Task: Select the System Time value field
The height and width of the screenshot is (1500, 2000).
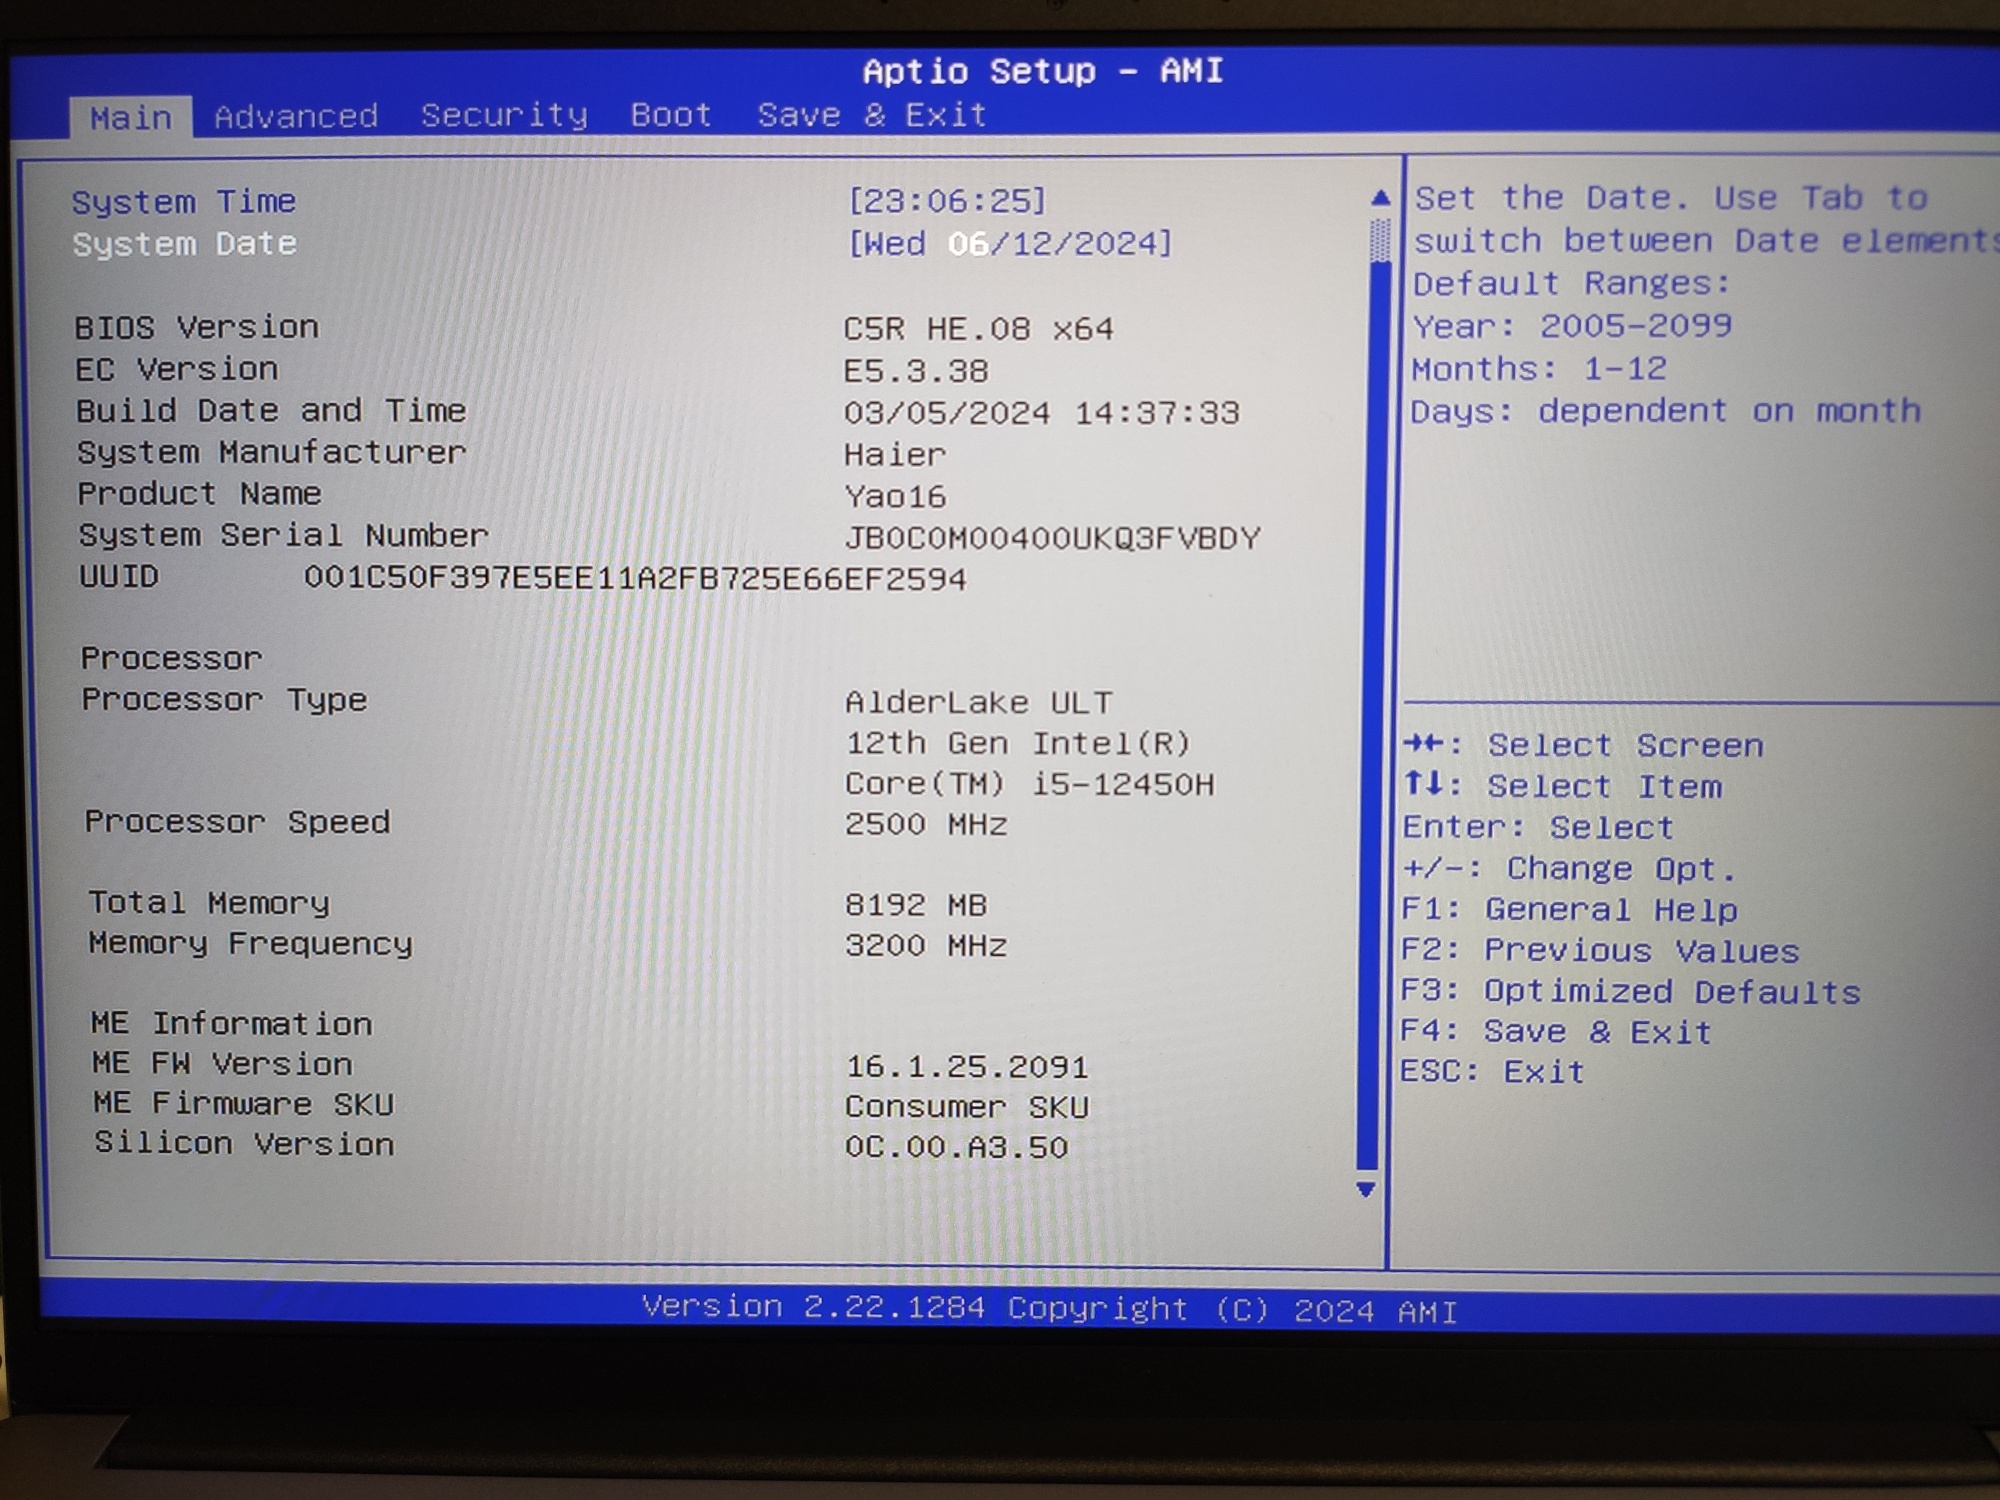Action: [x=946, y=201]
